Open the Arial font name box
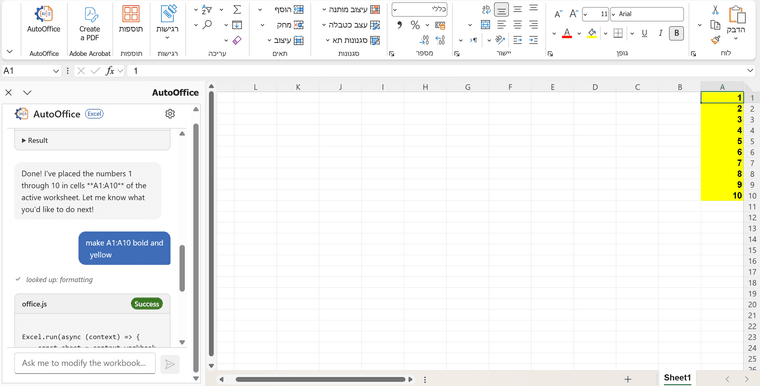 click(647, 15)
